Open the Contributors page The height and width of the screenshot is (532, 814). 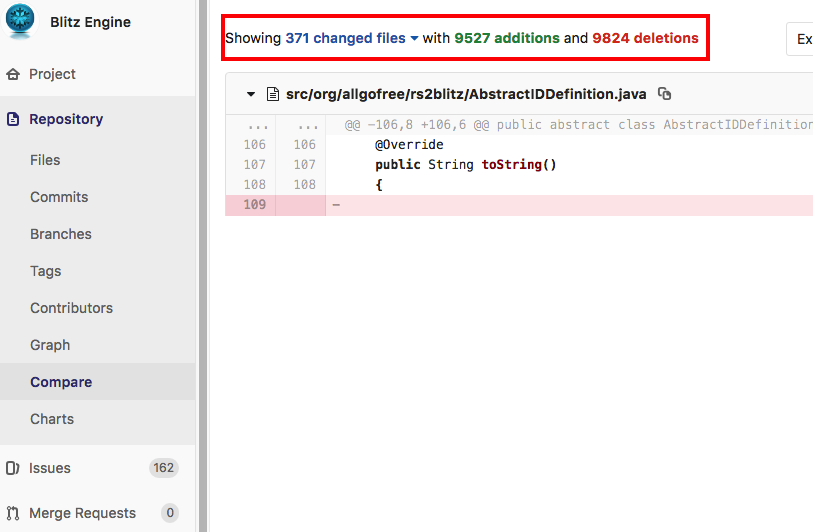[71, 308]
